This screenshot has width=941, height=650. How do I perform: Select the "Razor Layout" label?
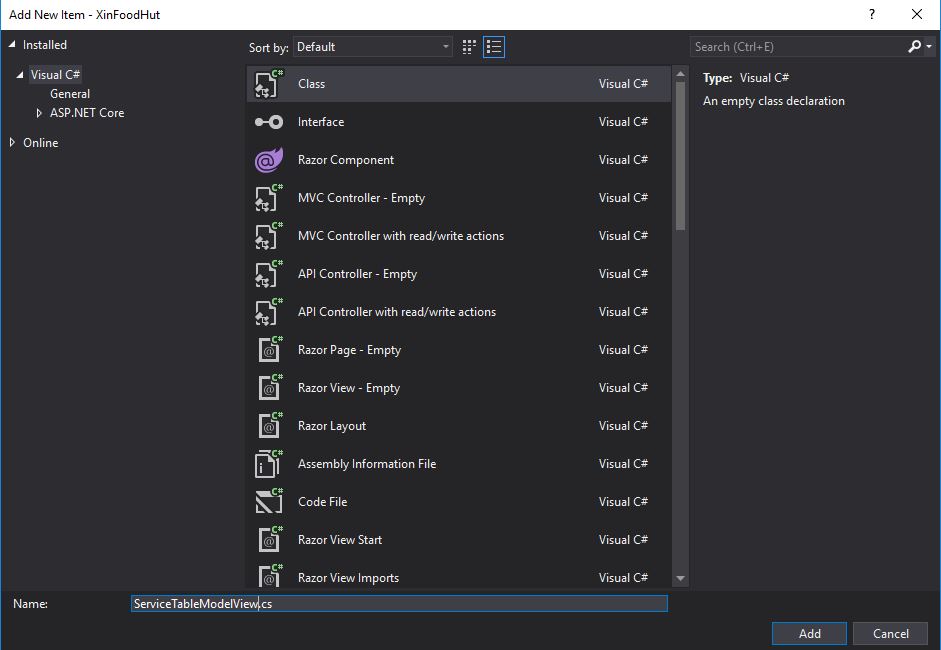(x=332, y=426)
